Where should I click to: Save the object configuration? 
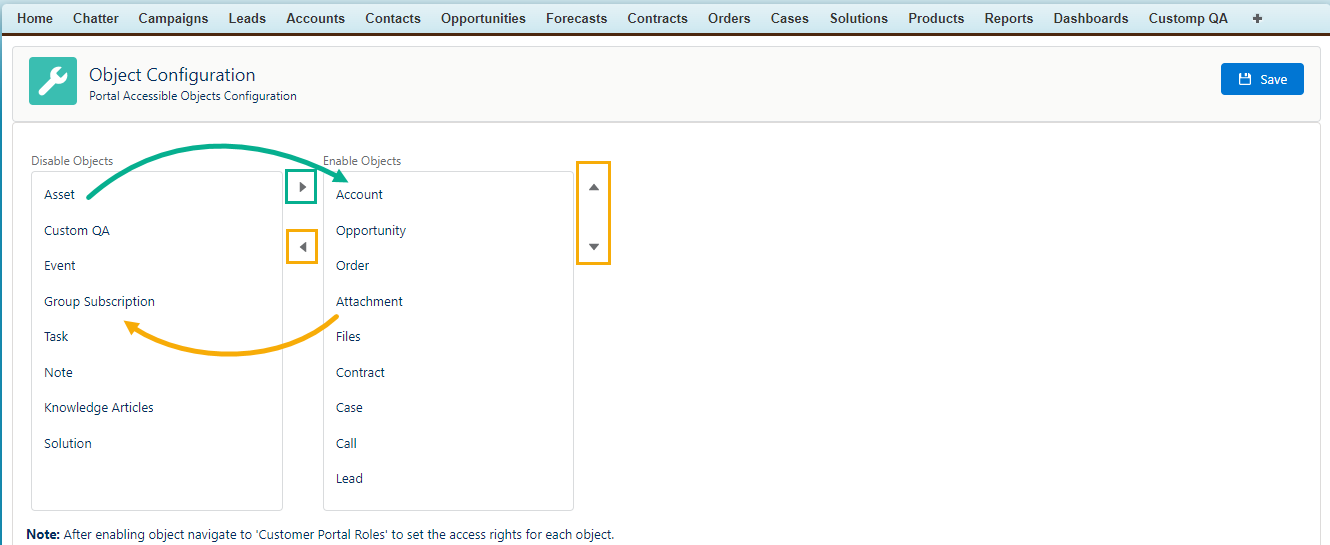1262,79
